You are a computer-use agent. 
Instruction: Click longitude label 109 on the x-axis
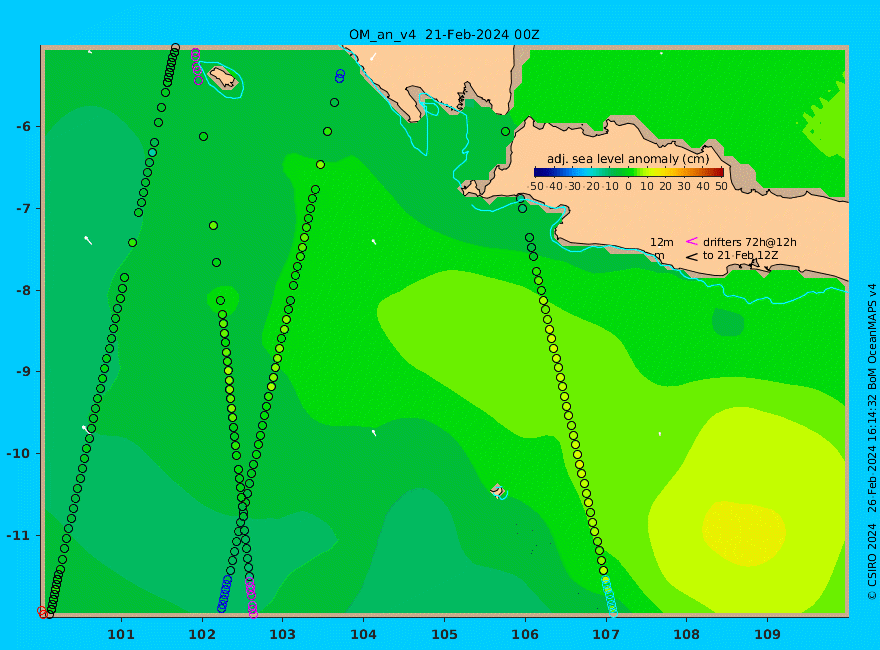[767, 635]
